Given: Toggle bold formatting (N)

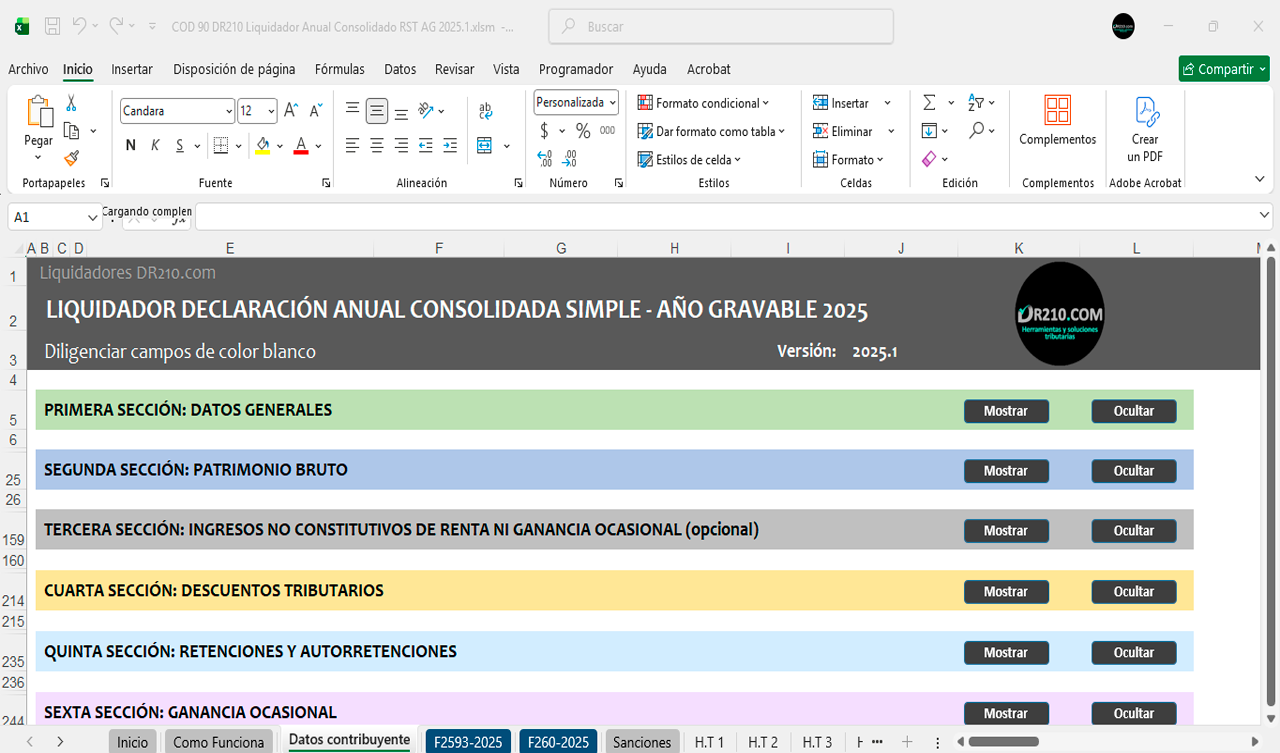Looking at the screenshot, I should tap(131, 146).
